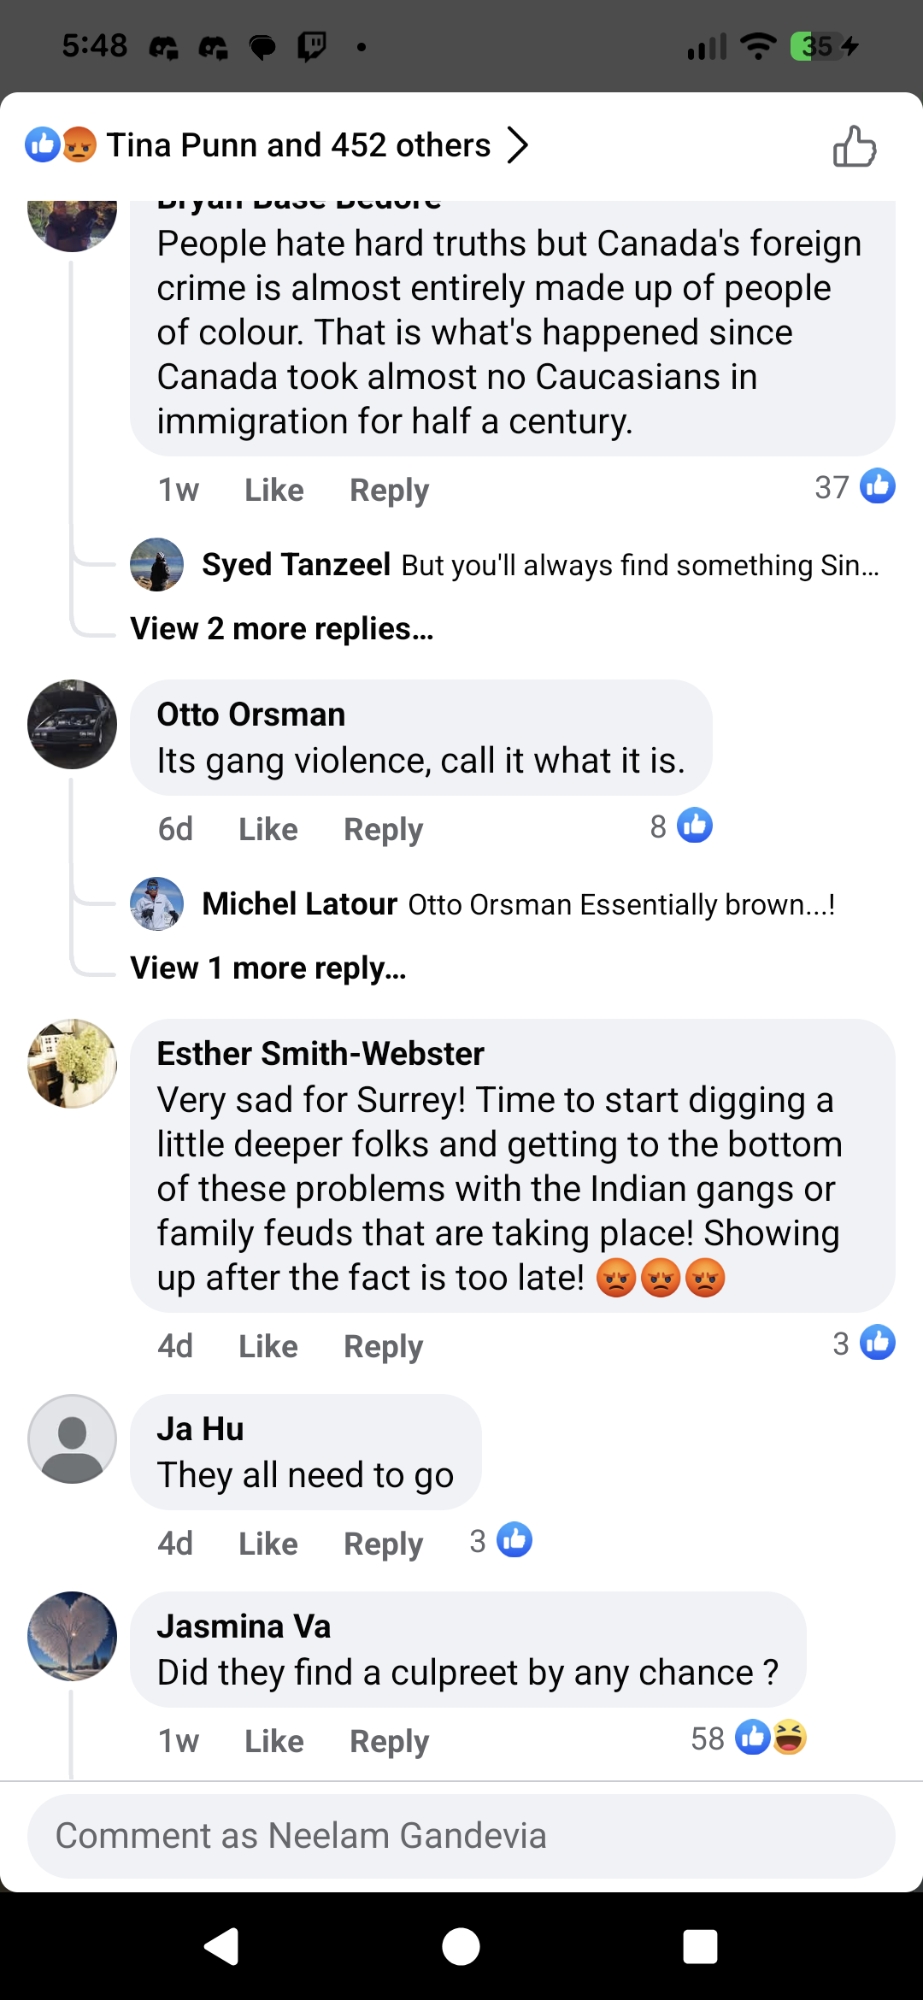Open Michel Latour's reply
The image size is (923, 2000).
[x=518, y=904]
